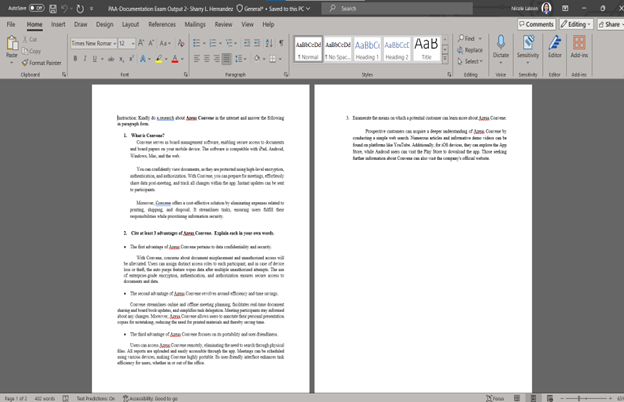The width and height of the screenshot is (624, 402).
Task: Open the Change Case dropdown
Action: tap(165, 43)
